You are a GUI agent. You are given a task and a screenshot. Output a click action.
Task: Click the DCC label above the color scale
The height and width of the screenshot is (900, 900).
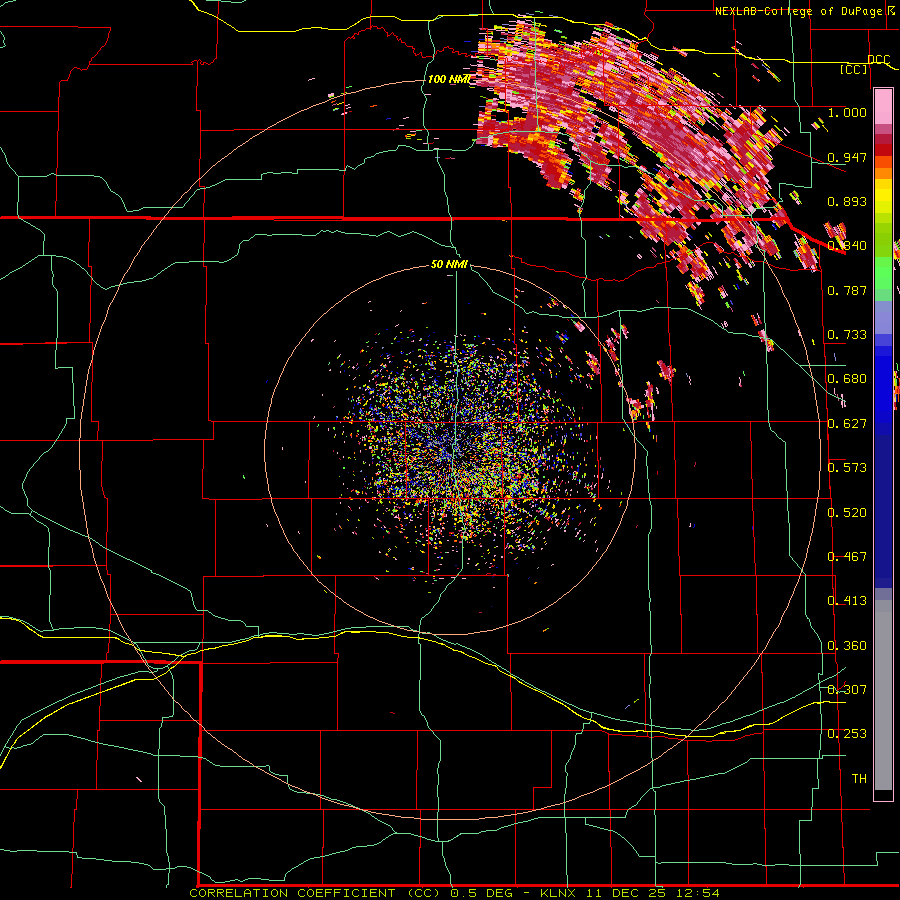879,59
